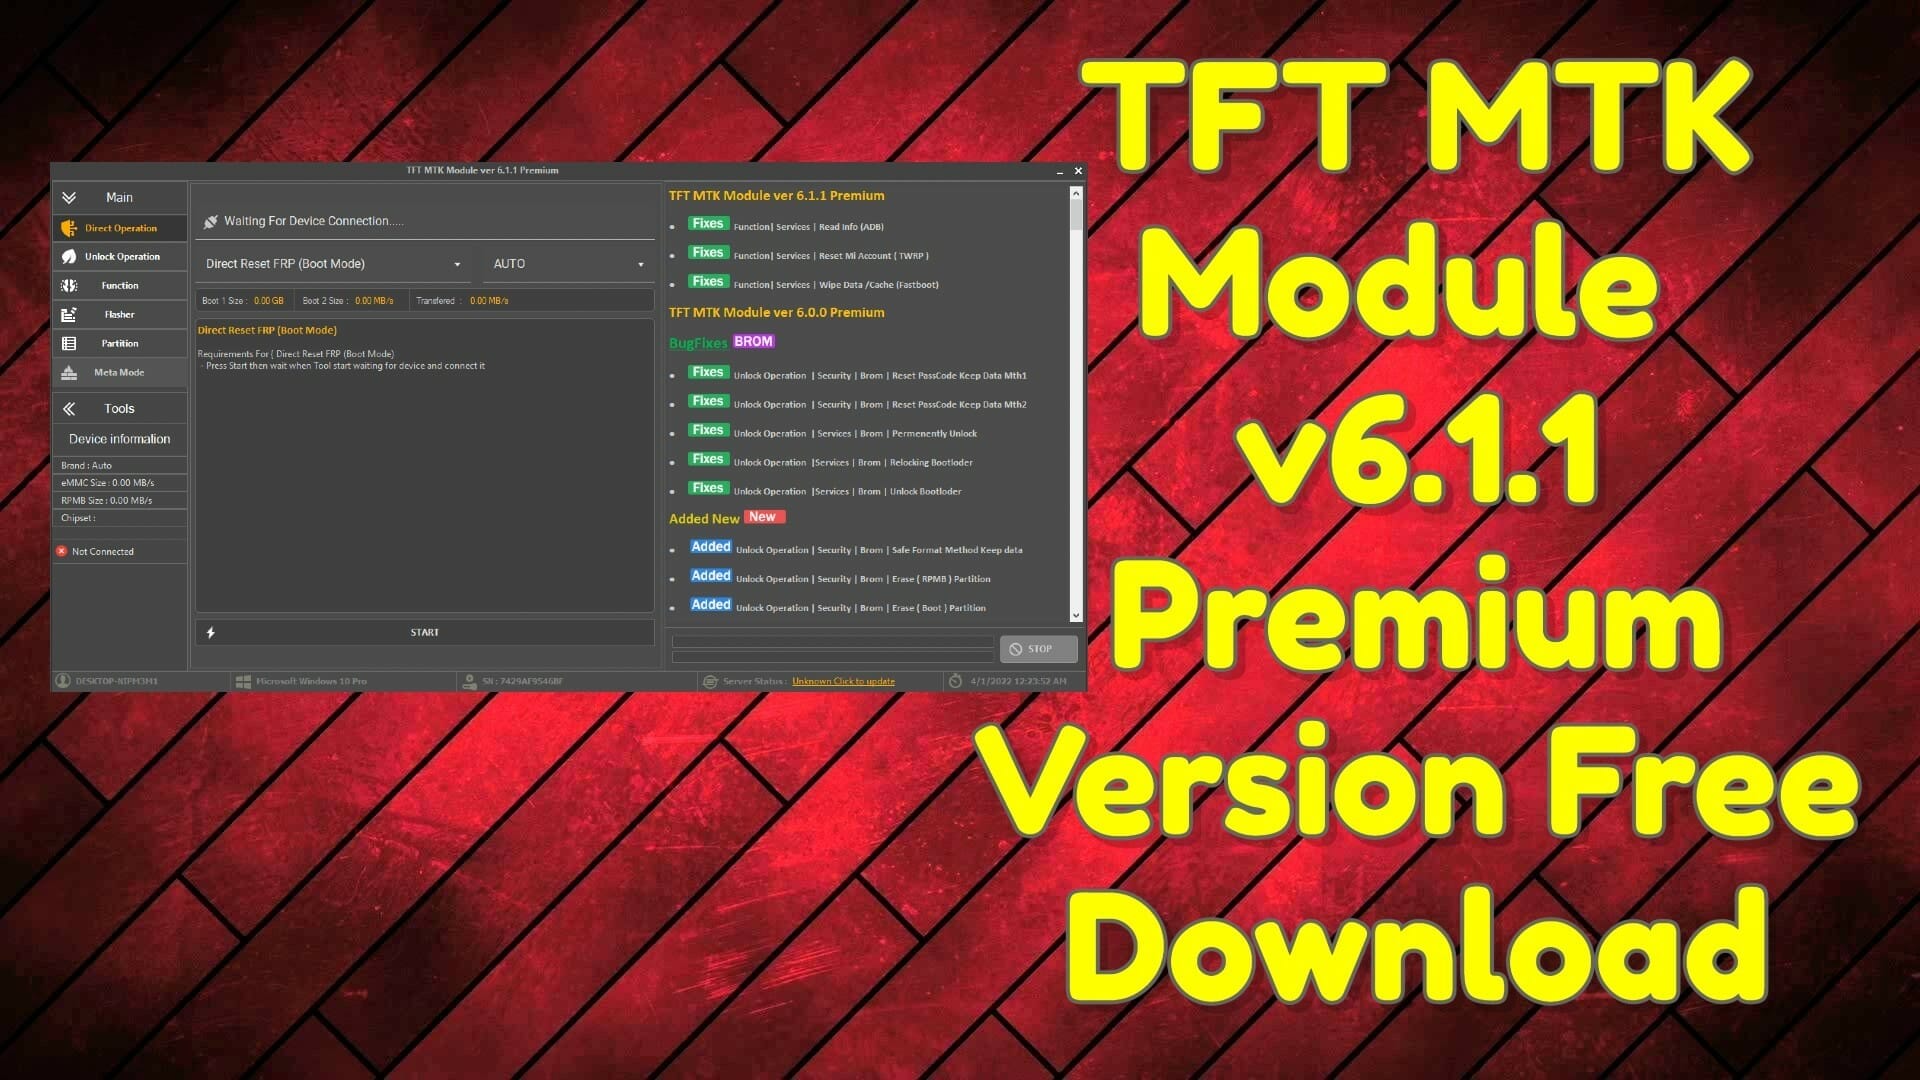Viewport: 1920px width, 1080px height.
Task: Toggle the Tools section collapse arrow
Action: [69, 407]
